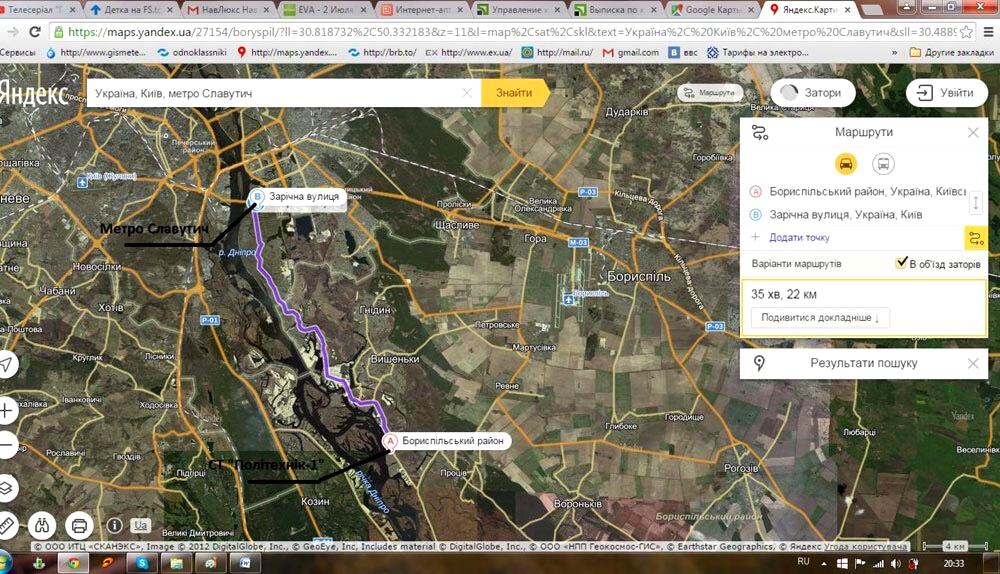Switch to the 'EVA - 2 Июля' browser tab
The height and width of the screenshot is (574, 1000).
[325, 10]
